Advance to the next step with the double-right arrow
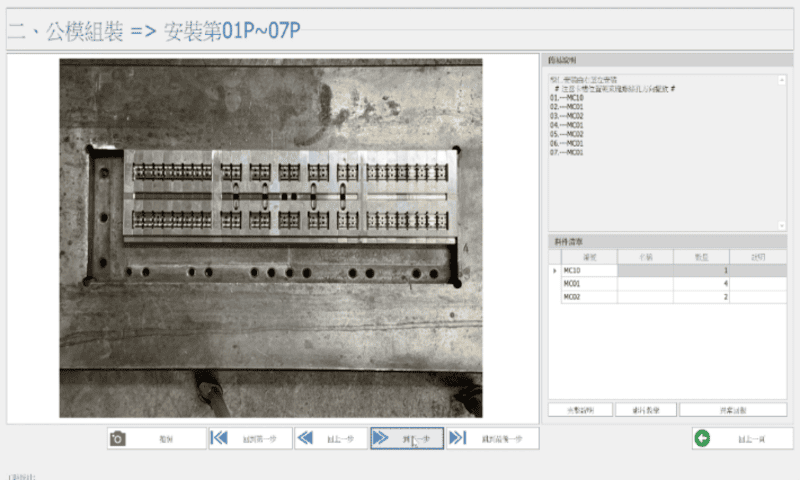Viewport: 800px width, 480px height. click(381, 438)
